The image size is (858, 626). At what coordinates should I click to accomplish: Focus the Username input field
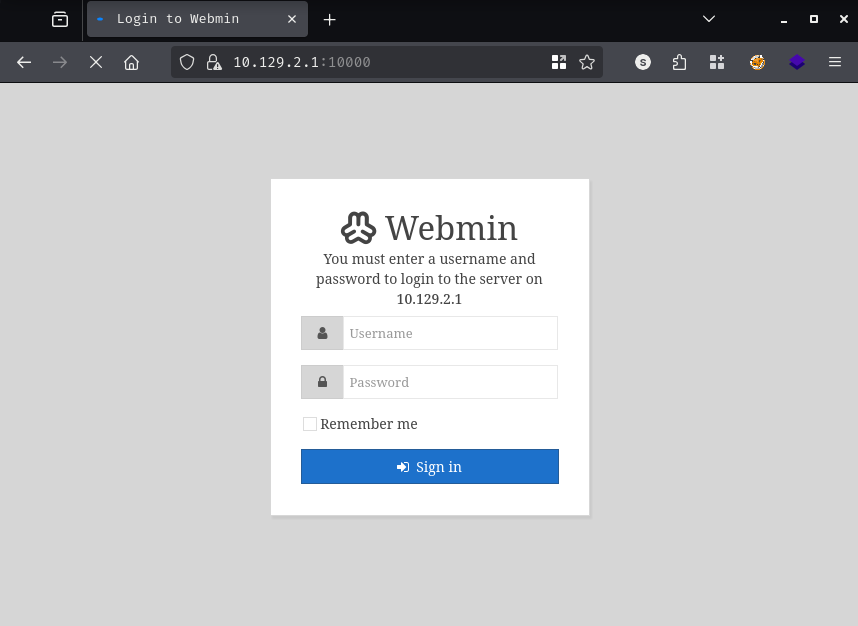[x=449, y=333]
